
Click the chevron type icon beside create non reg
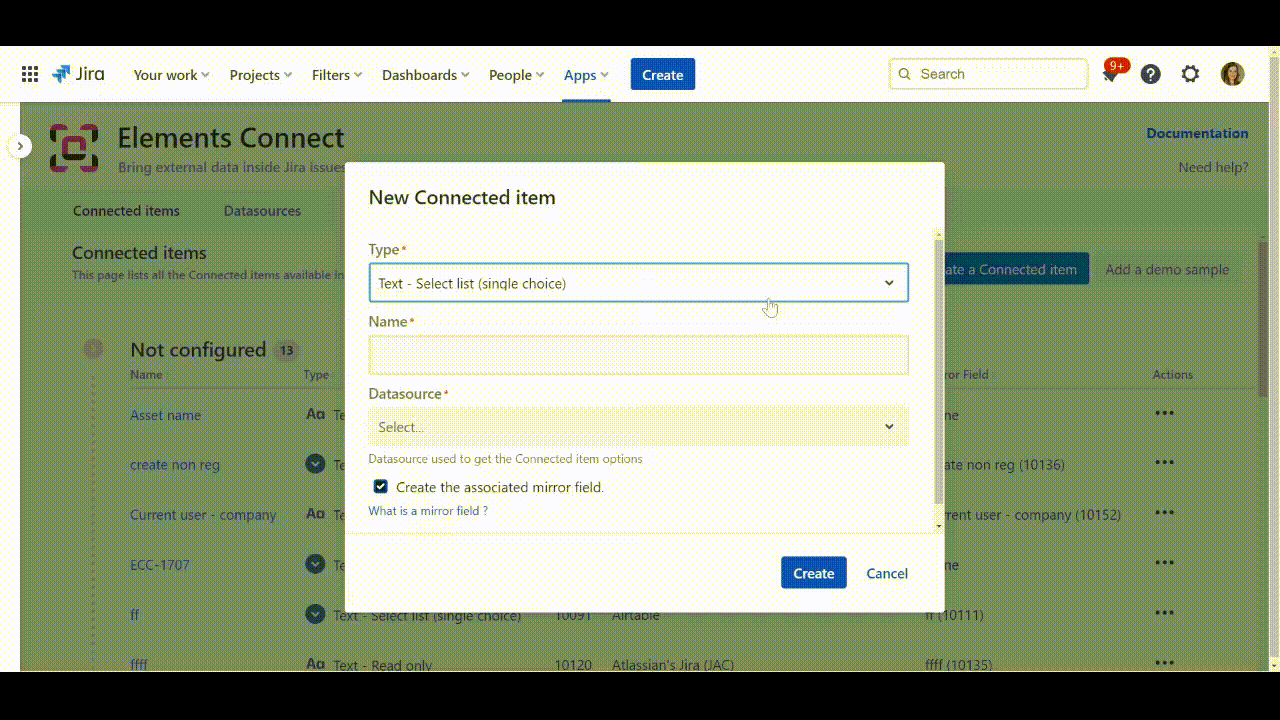pos(315,463)
